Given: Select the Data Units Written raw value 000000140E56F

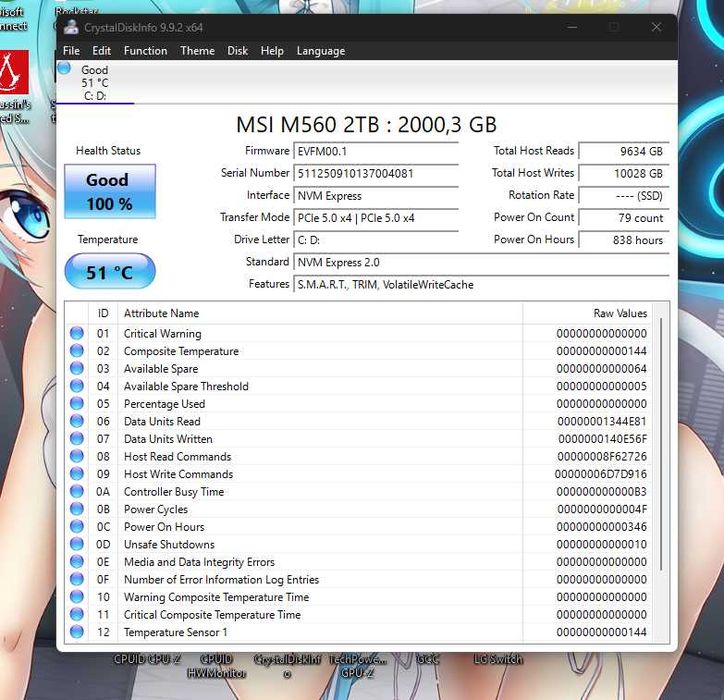Looking at the screenshot, I should (603, 439).
